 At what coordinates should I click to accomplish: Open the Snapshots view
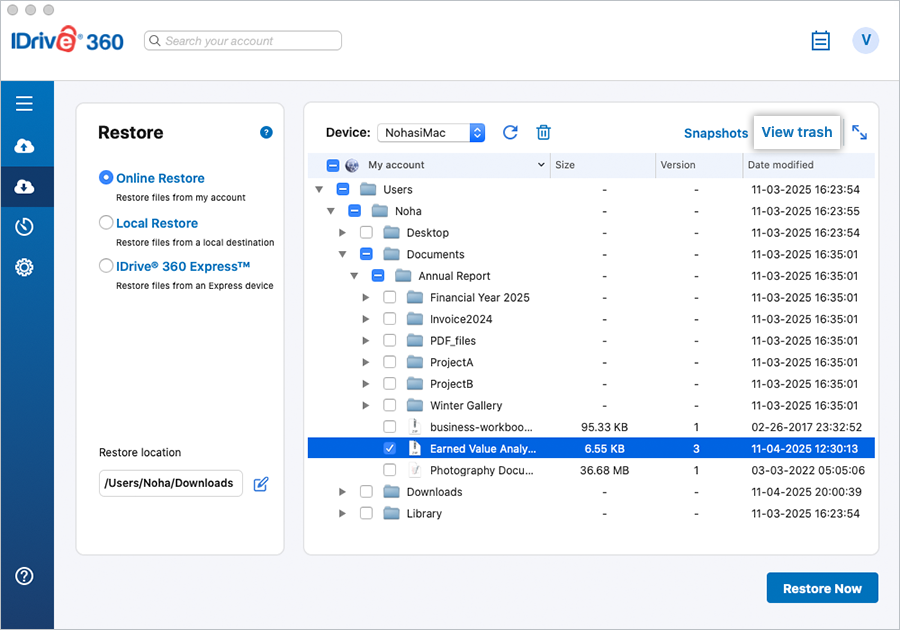[x=715, y=133]
